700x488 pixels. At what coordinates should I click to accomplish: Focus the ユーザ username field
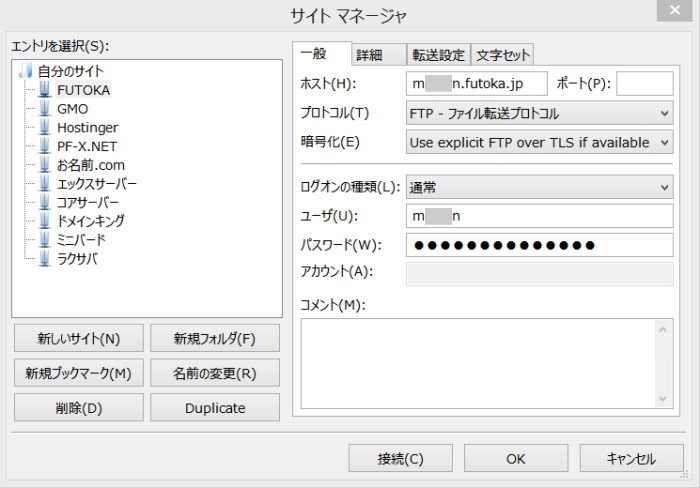click(539, 216)
